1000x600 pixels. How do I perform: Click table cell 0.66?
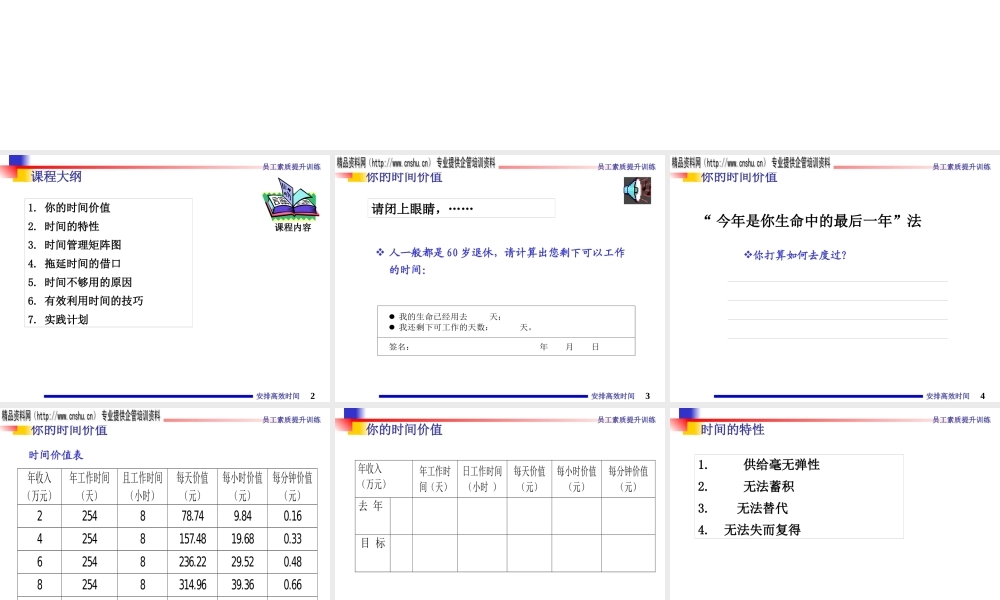(x=293, y=585)
